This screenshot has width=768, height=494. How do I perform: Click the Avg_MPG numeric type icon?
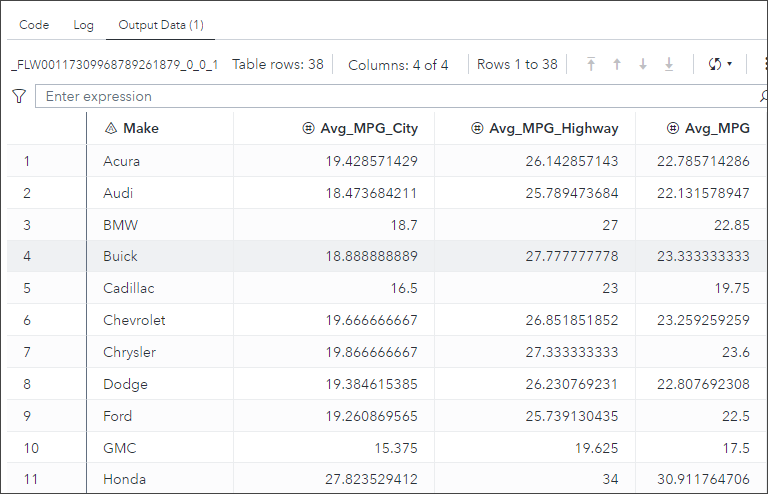point(673,128)
